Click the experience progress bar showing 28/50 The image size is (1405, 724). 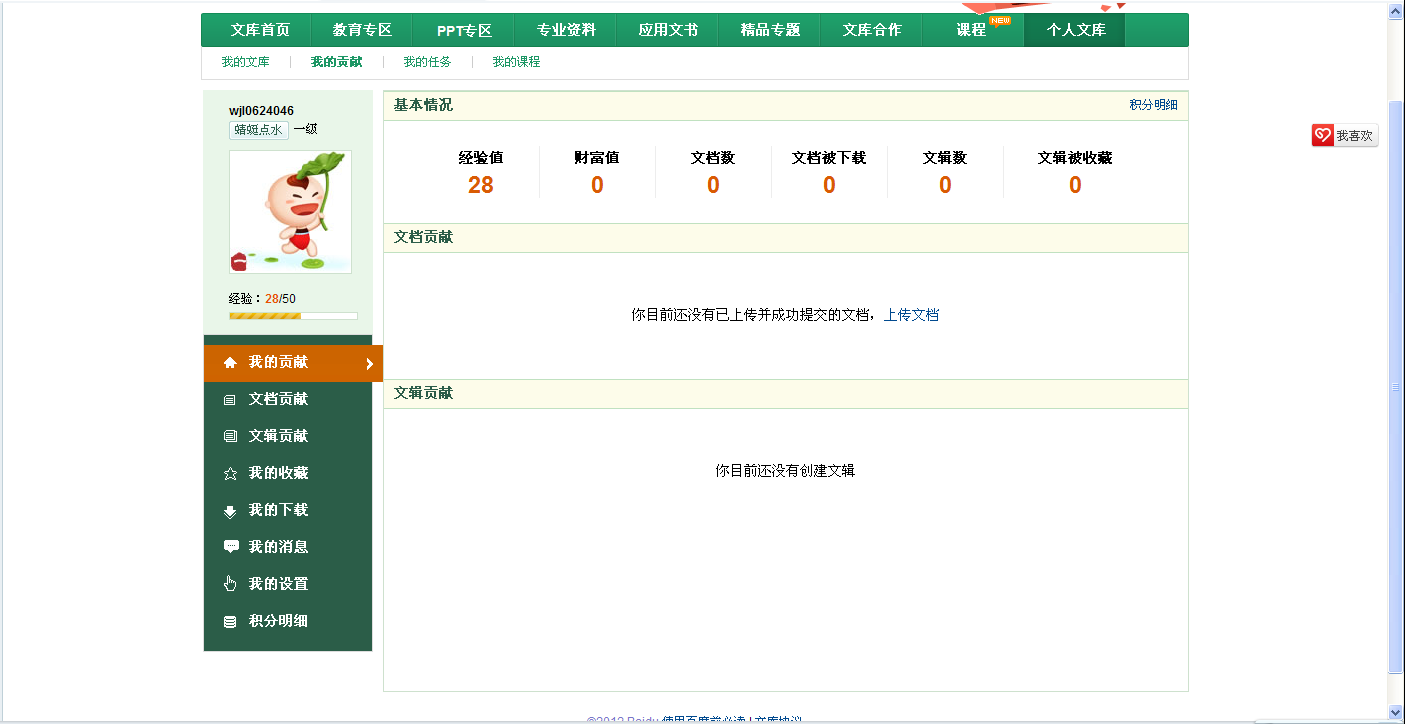pyautogui.click(x=292, y=315)
